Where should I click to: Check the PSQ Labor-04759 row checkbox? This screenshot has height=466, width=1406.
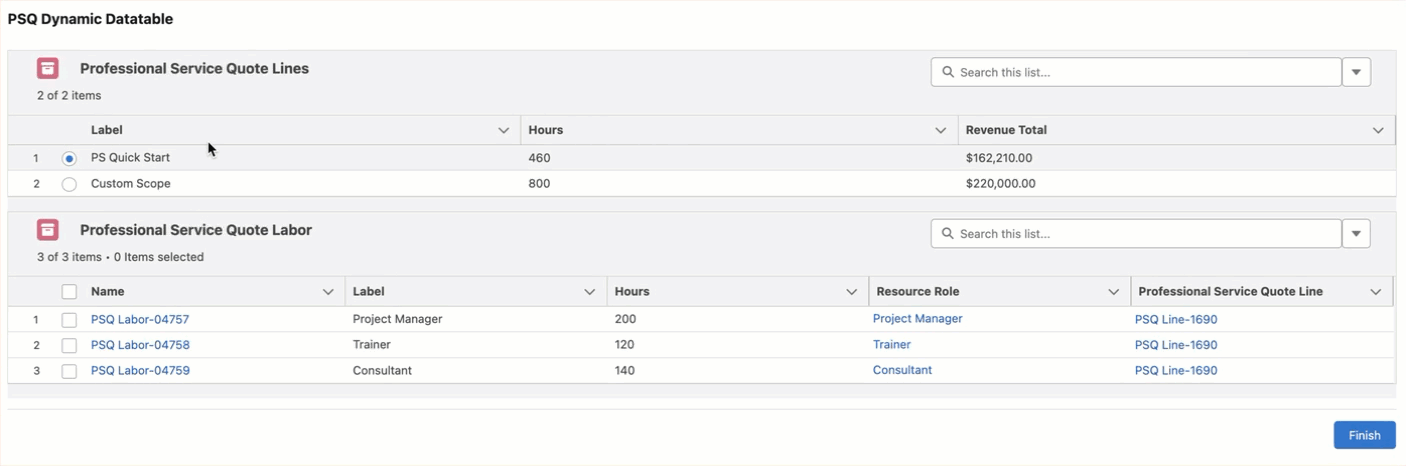click(69, 371)
